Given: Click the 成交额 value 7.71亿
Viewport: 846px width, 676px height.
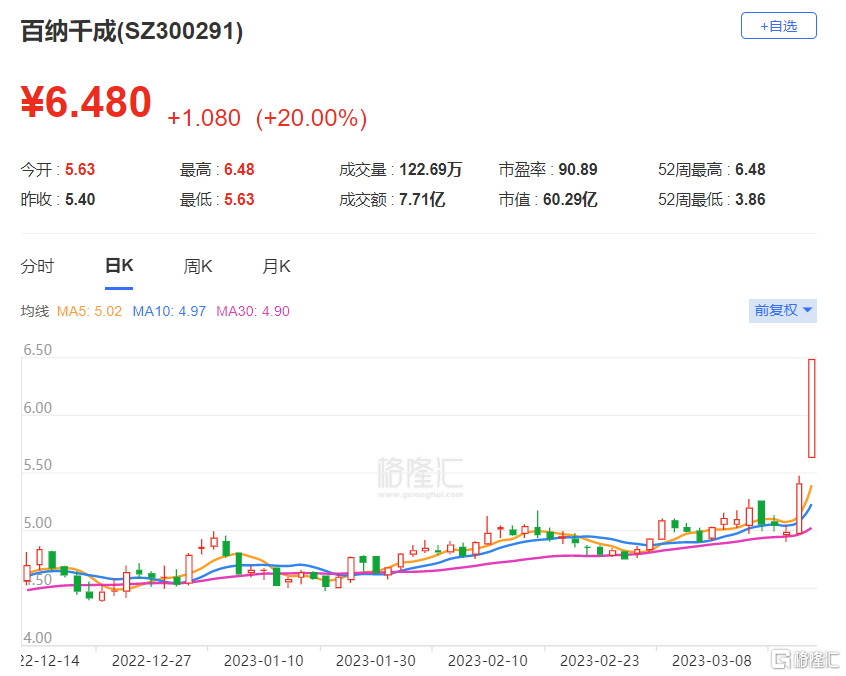Looking at the screenshot, I should (x=422, y=200).
